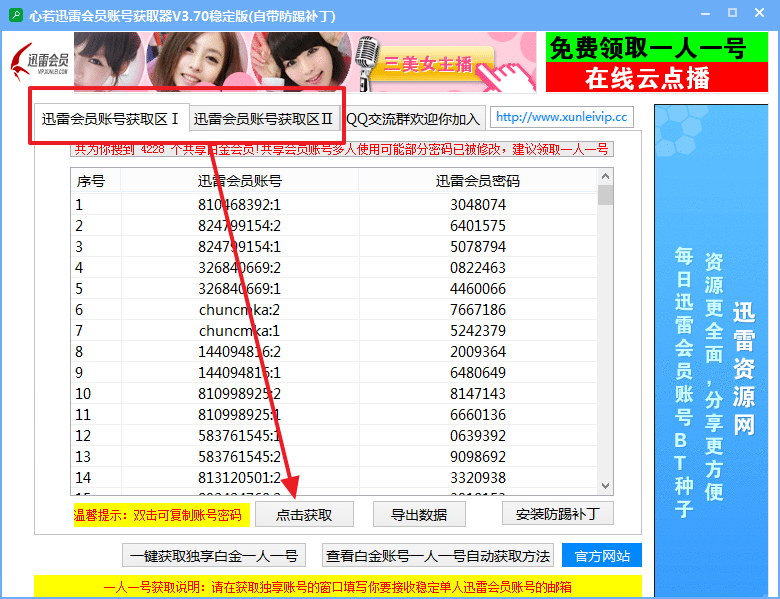Open the QQ交流群欢迎你加入 tab
The width and height of the screenshot is (780, 599).
coord(413,119)
